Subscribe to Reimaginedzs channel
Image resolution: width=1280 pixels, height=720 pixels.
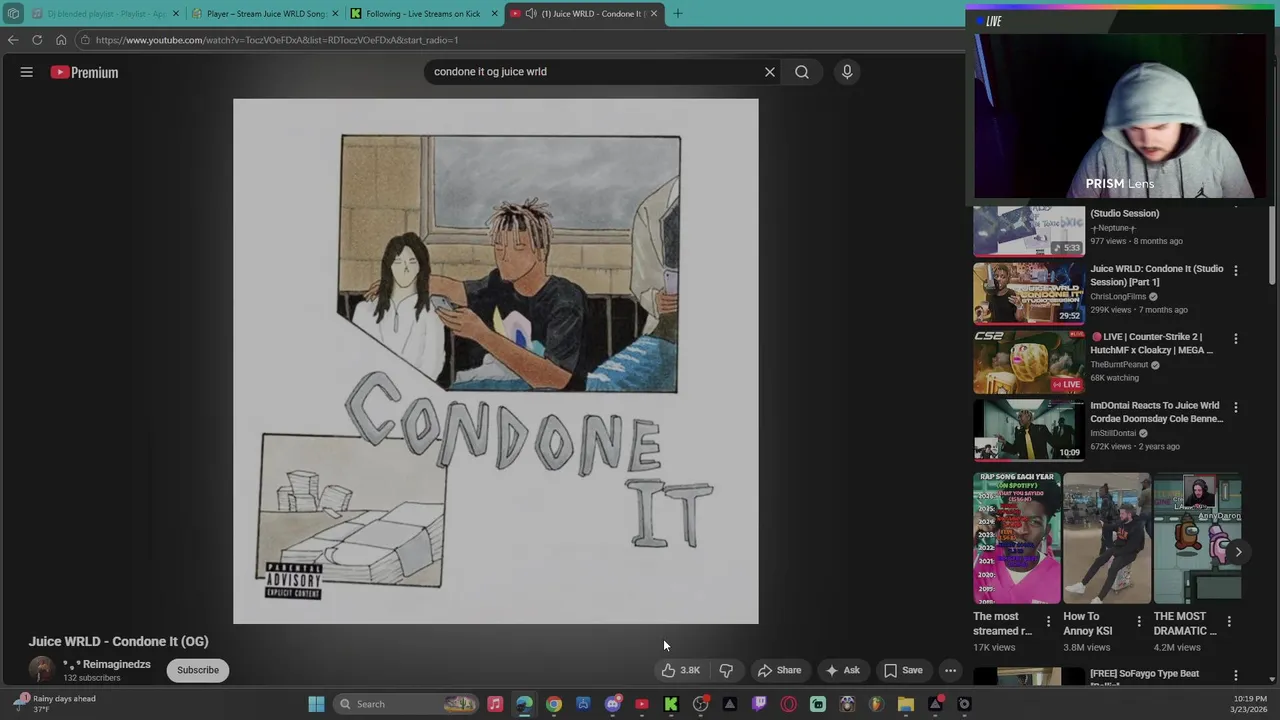coord(198,670)
